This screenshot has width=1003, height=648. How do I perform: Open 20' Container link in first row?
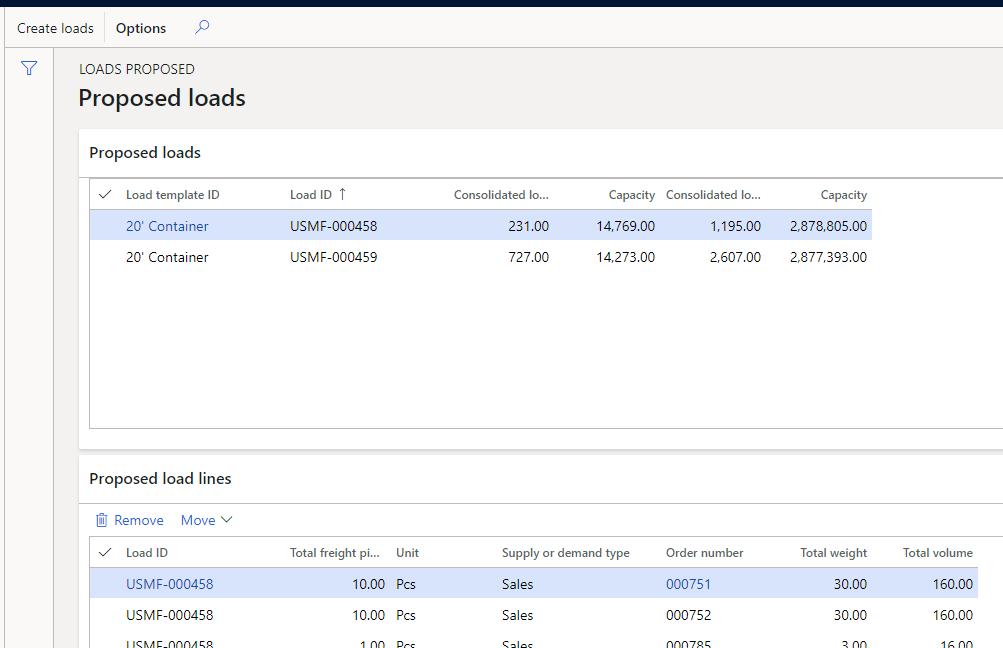pos(167,226)
